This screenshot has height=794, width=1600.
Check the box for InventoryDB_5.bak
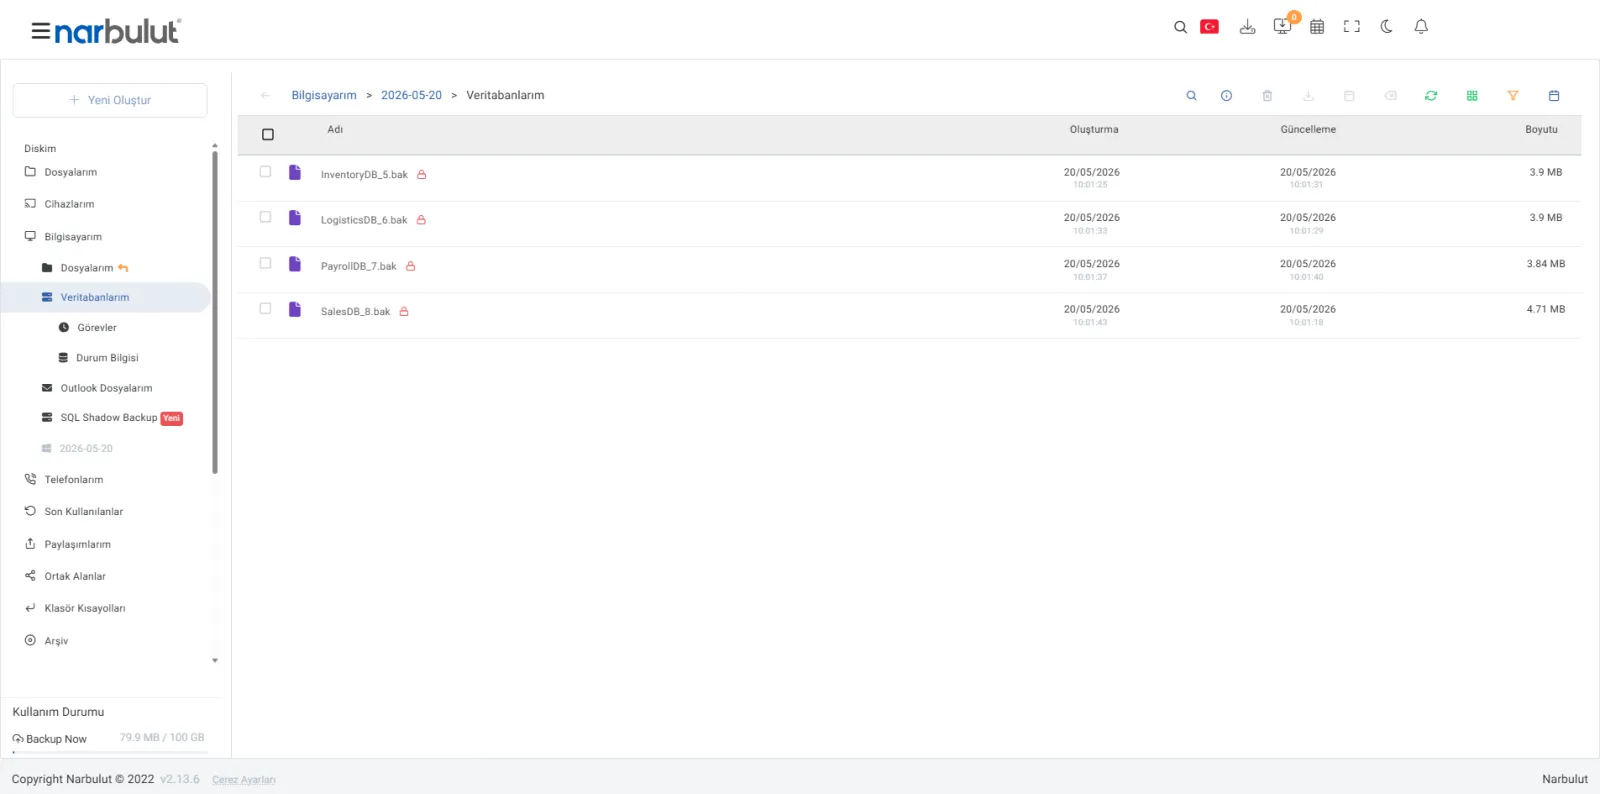pyautogui.click(x=265, y=172)
